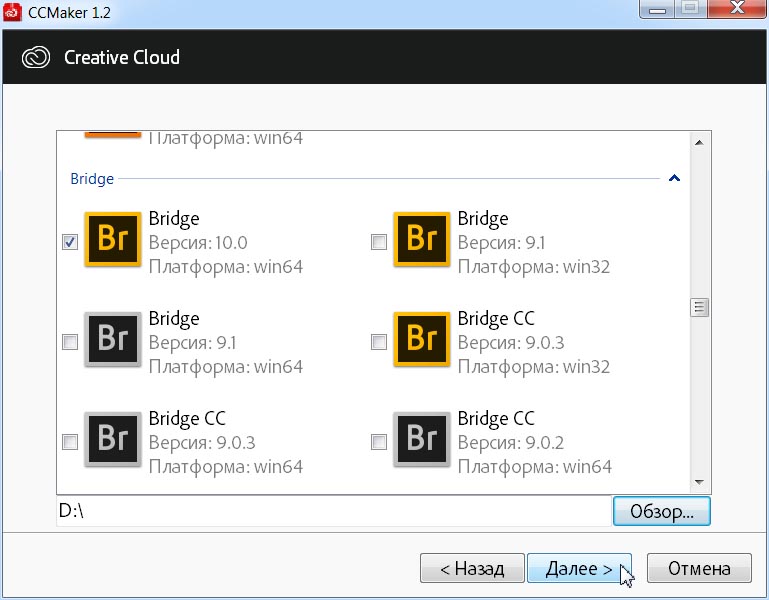This screenshot has width=769, height=600.
Task: Uncheck the Bridge 10.0 win64 checkbox
Action: [x=70, y=242]
